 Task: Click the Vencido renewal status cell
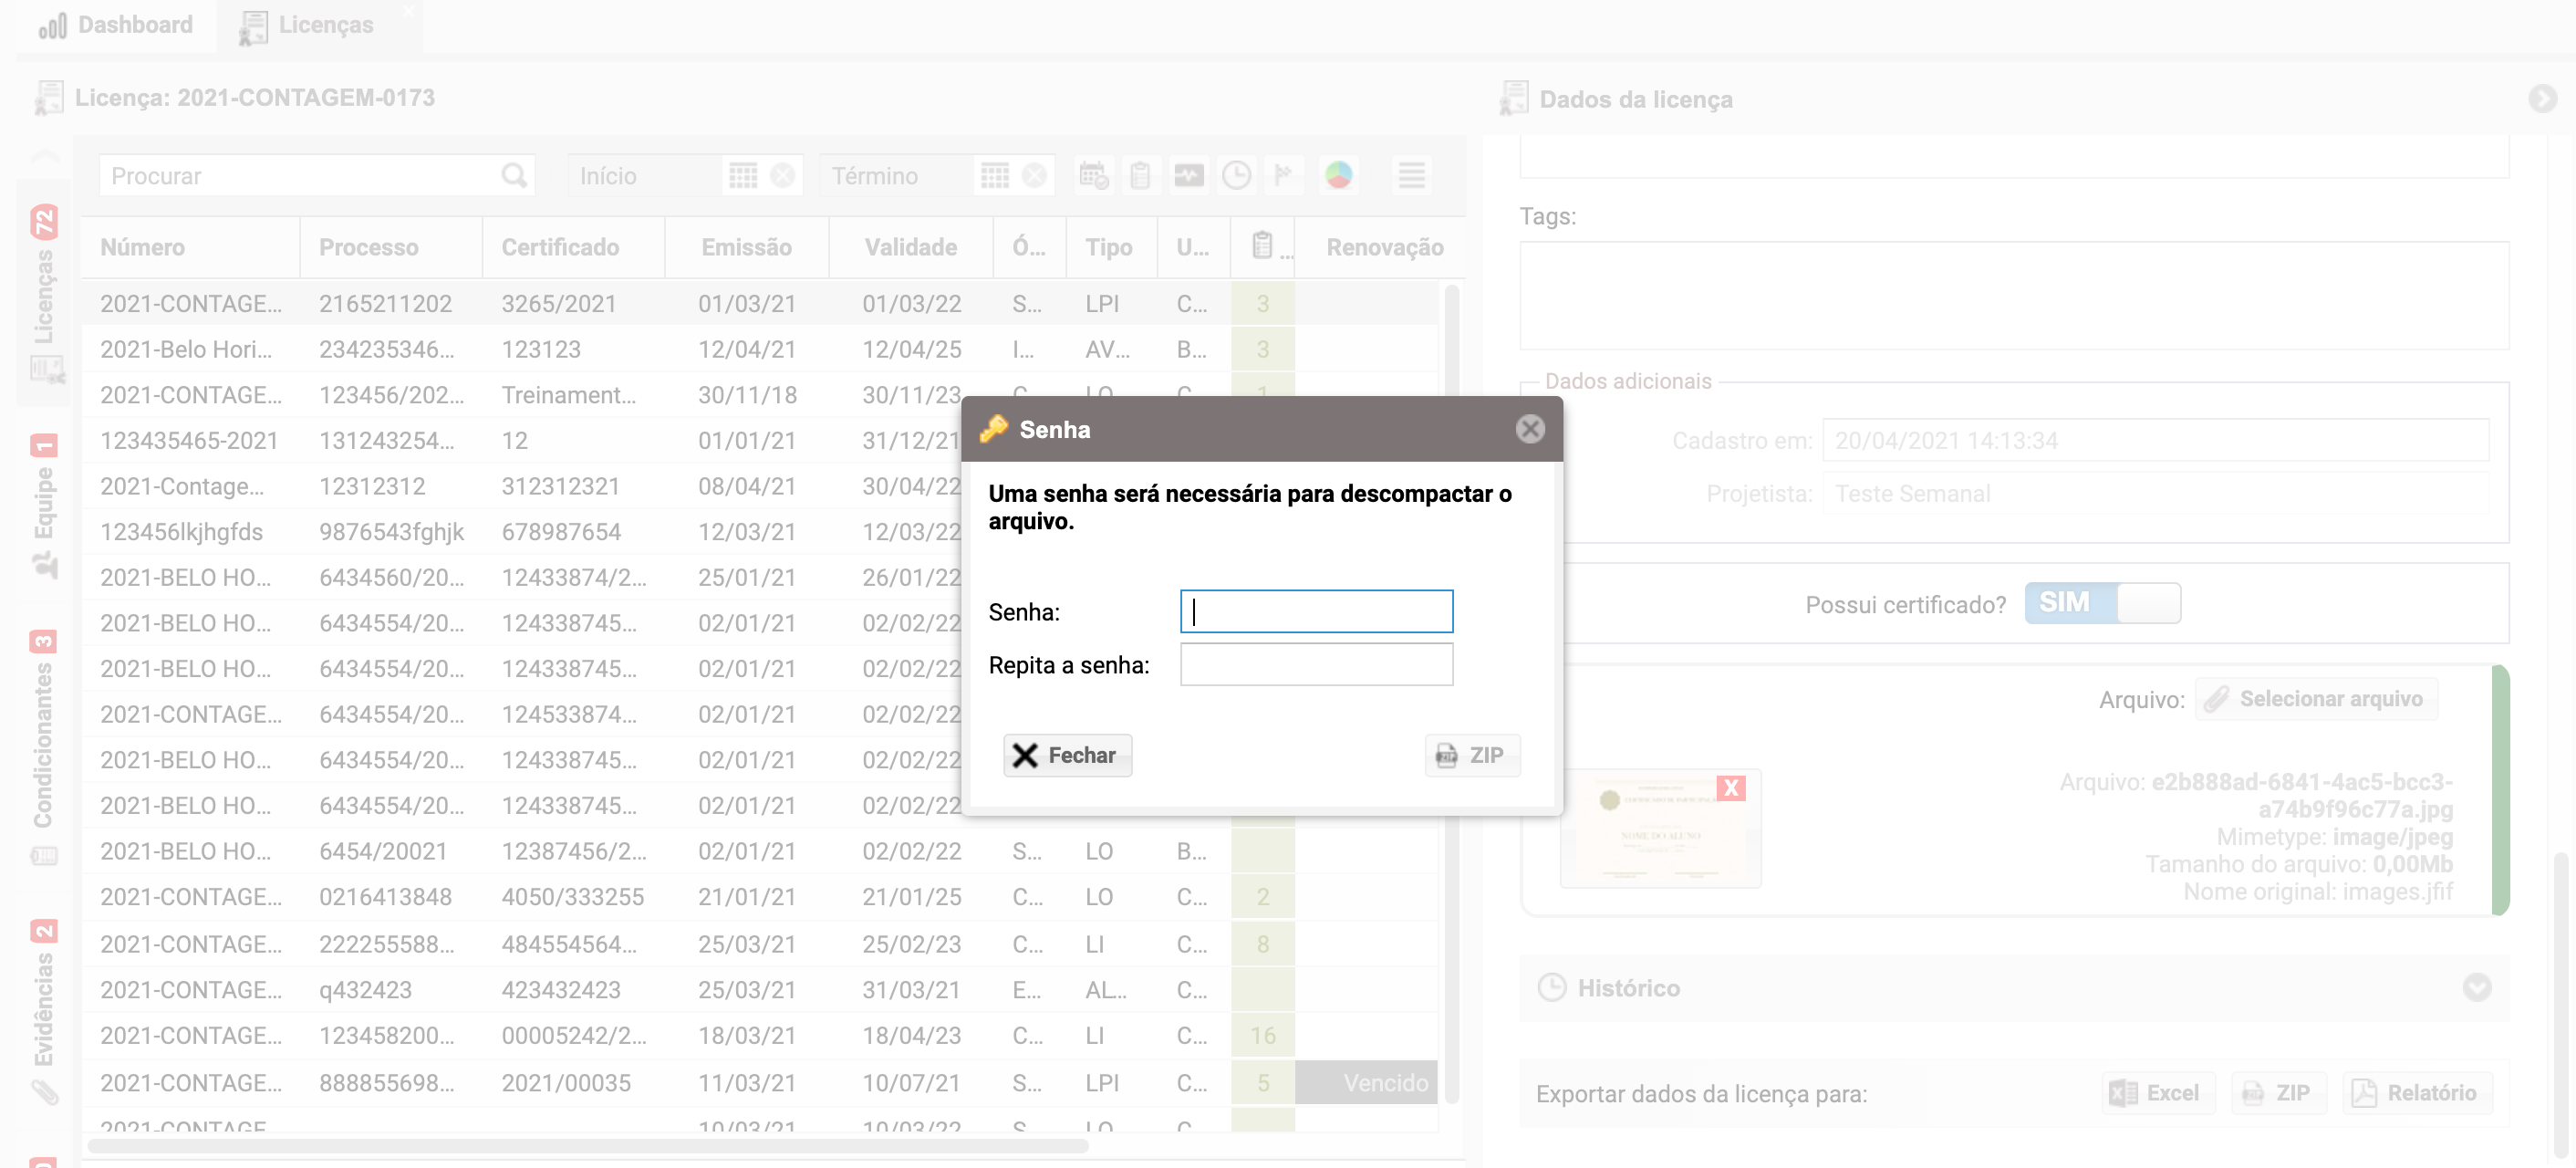pyautogui.click(x=1366, y=1082)
